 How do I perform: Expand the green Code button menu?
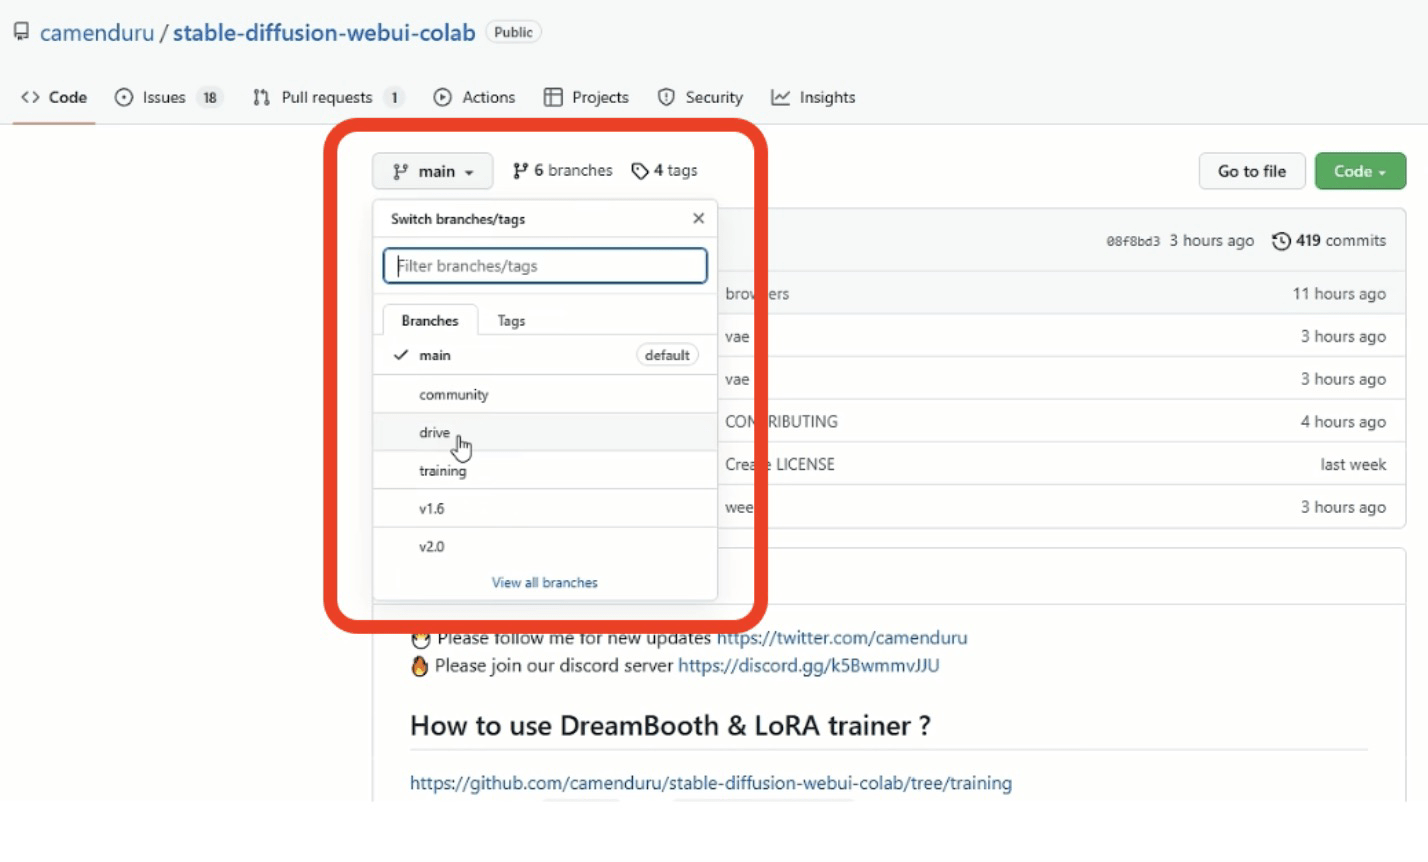(1359, 171)
